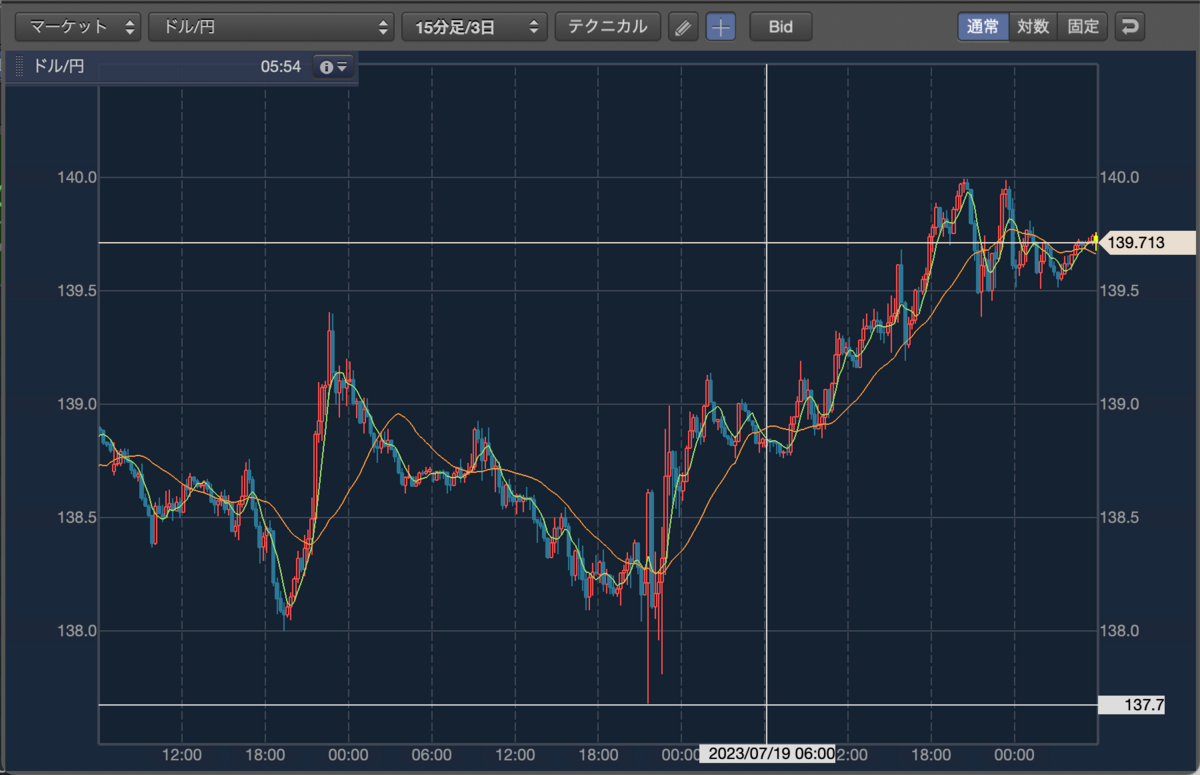Click the panel drag handle beside ドル/円

point(20,68)
